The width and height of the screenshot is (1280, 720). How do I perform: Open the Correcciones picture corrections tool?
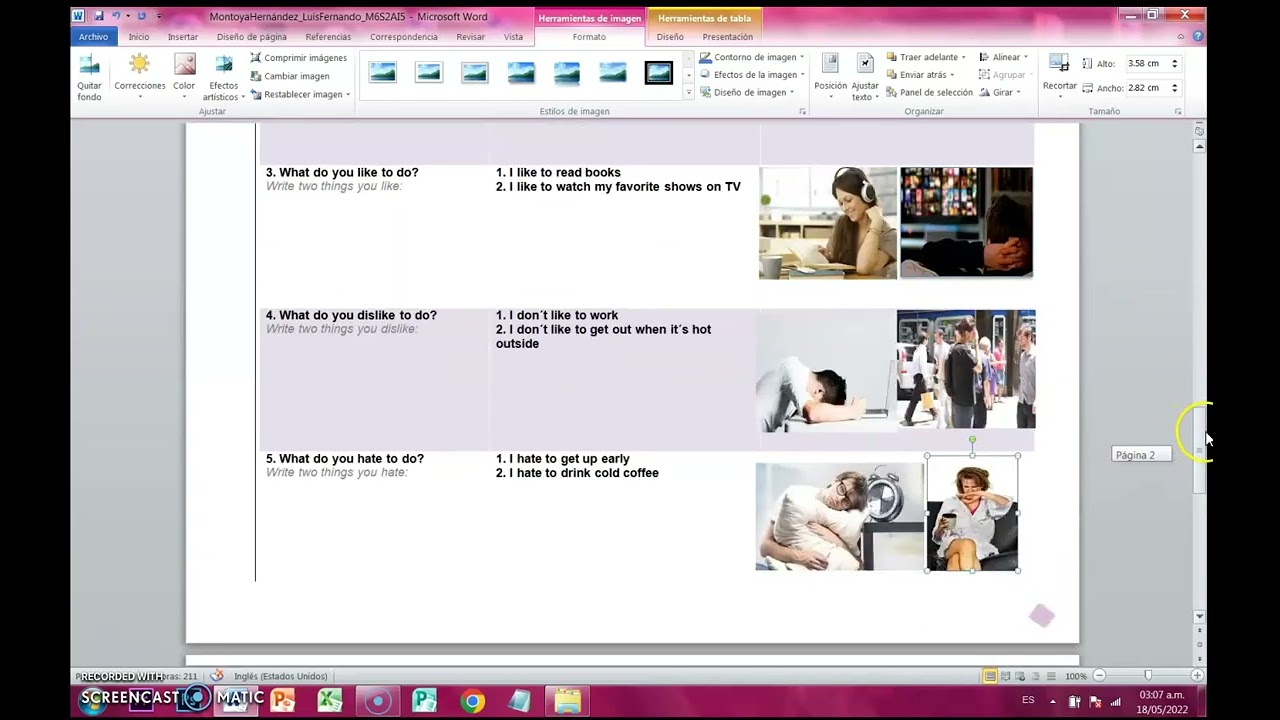139,77
